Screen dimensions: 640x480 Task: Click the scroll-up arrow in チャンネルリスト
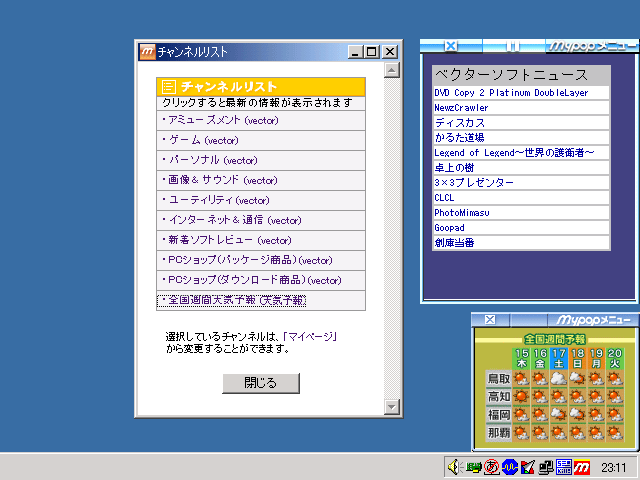click(x=391, y=70)
